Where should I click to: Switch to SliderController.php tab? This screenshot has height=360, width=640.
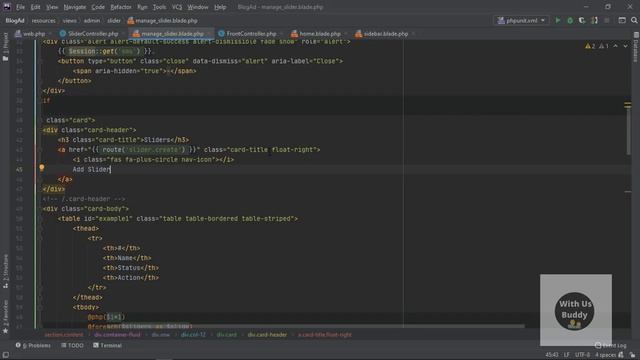point(93,34)
